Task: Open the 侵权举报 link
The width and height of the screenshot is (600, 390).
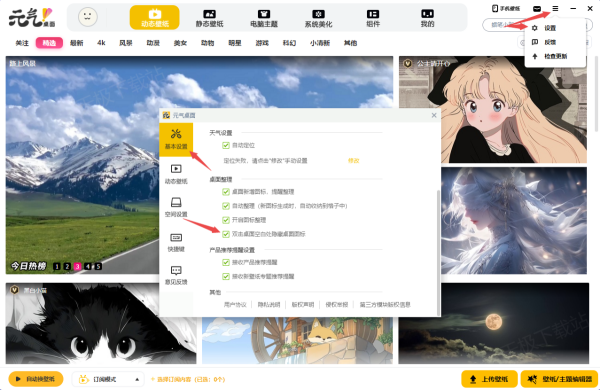Action: 337,305
